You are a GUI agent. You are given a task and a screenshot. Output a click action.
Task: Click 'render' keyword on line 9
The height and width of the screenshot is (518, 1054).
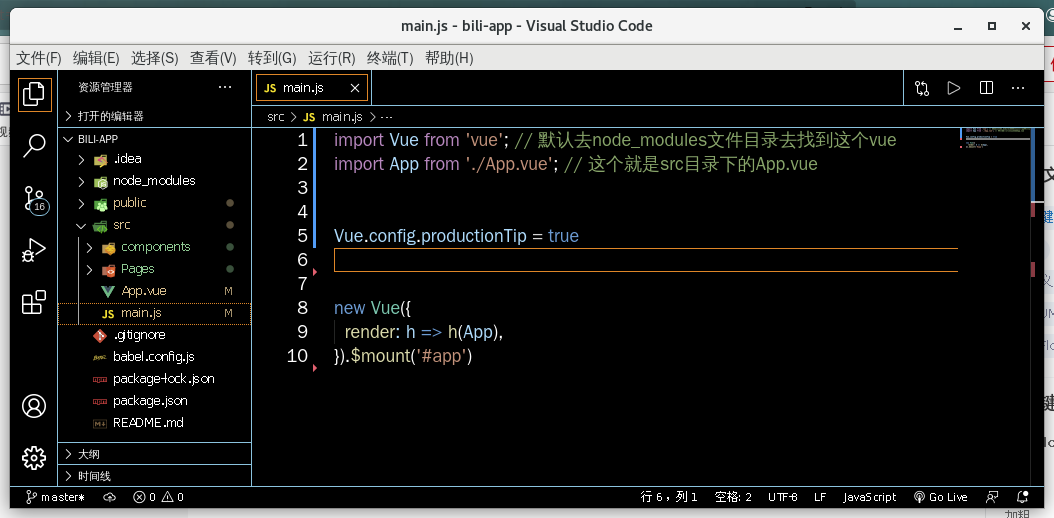(368, 332)
